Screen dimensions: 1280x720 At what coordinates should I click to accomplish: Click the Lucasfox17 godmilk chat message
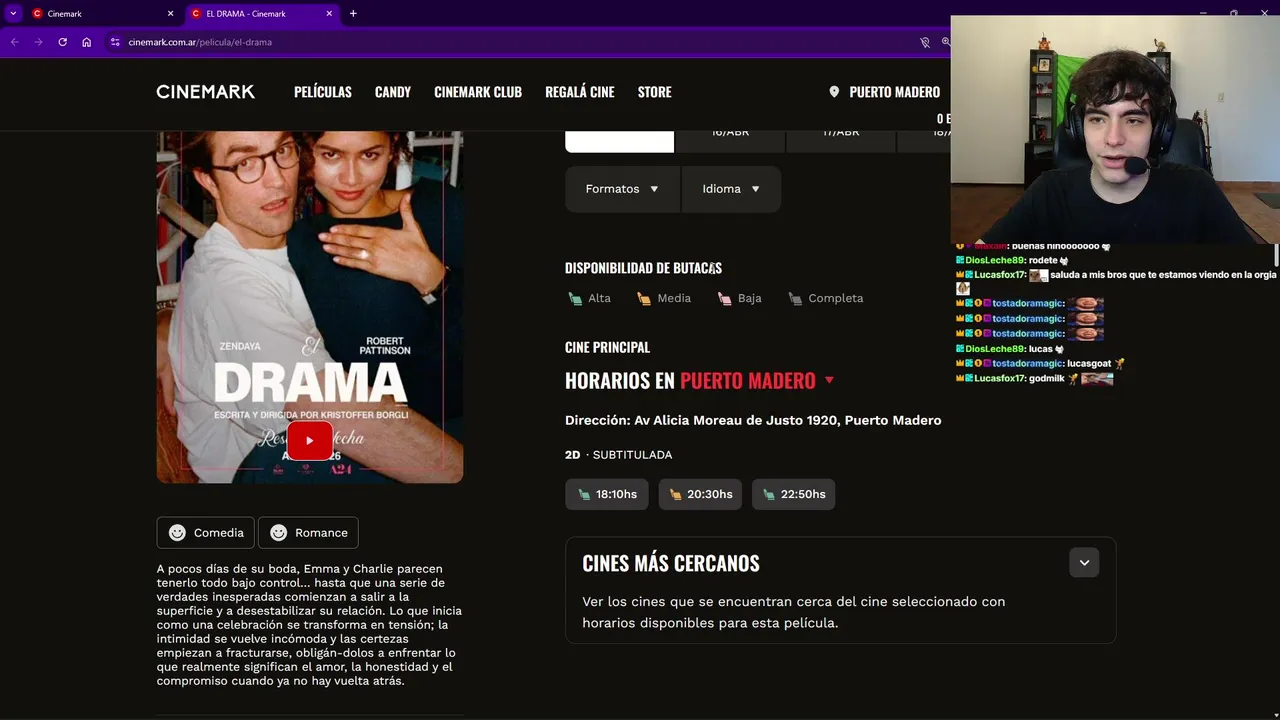pos(1035,379)
